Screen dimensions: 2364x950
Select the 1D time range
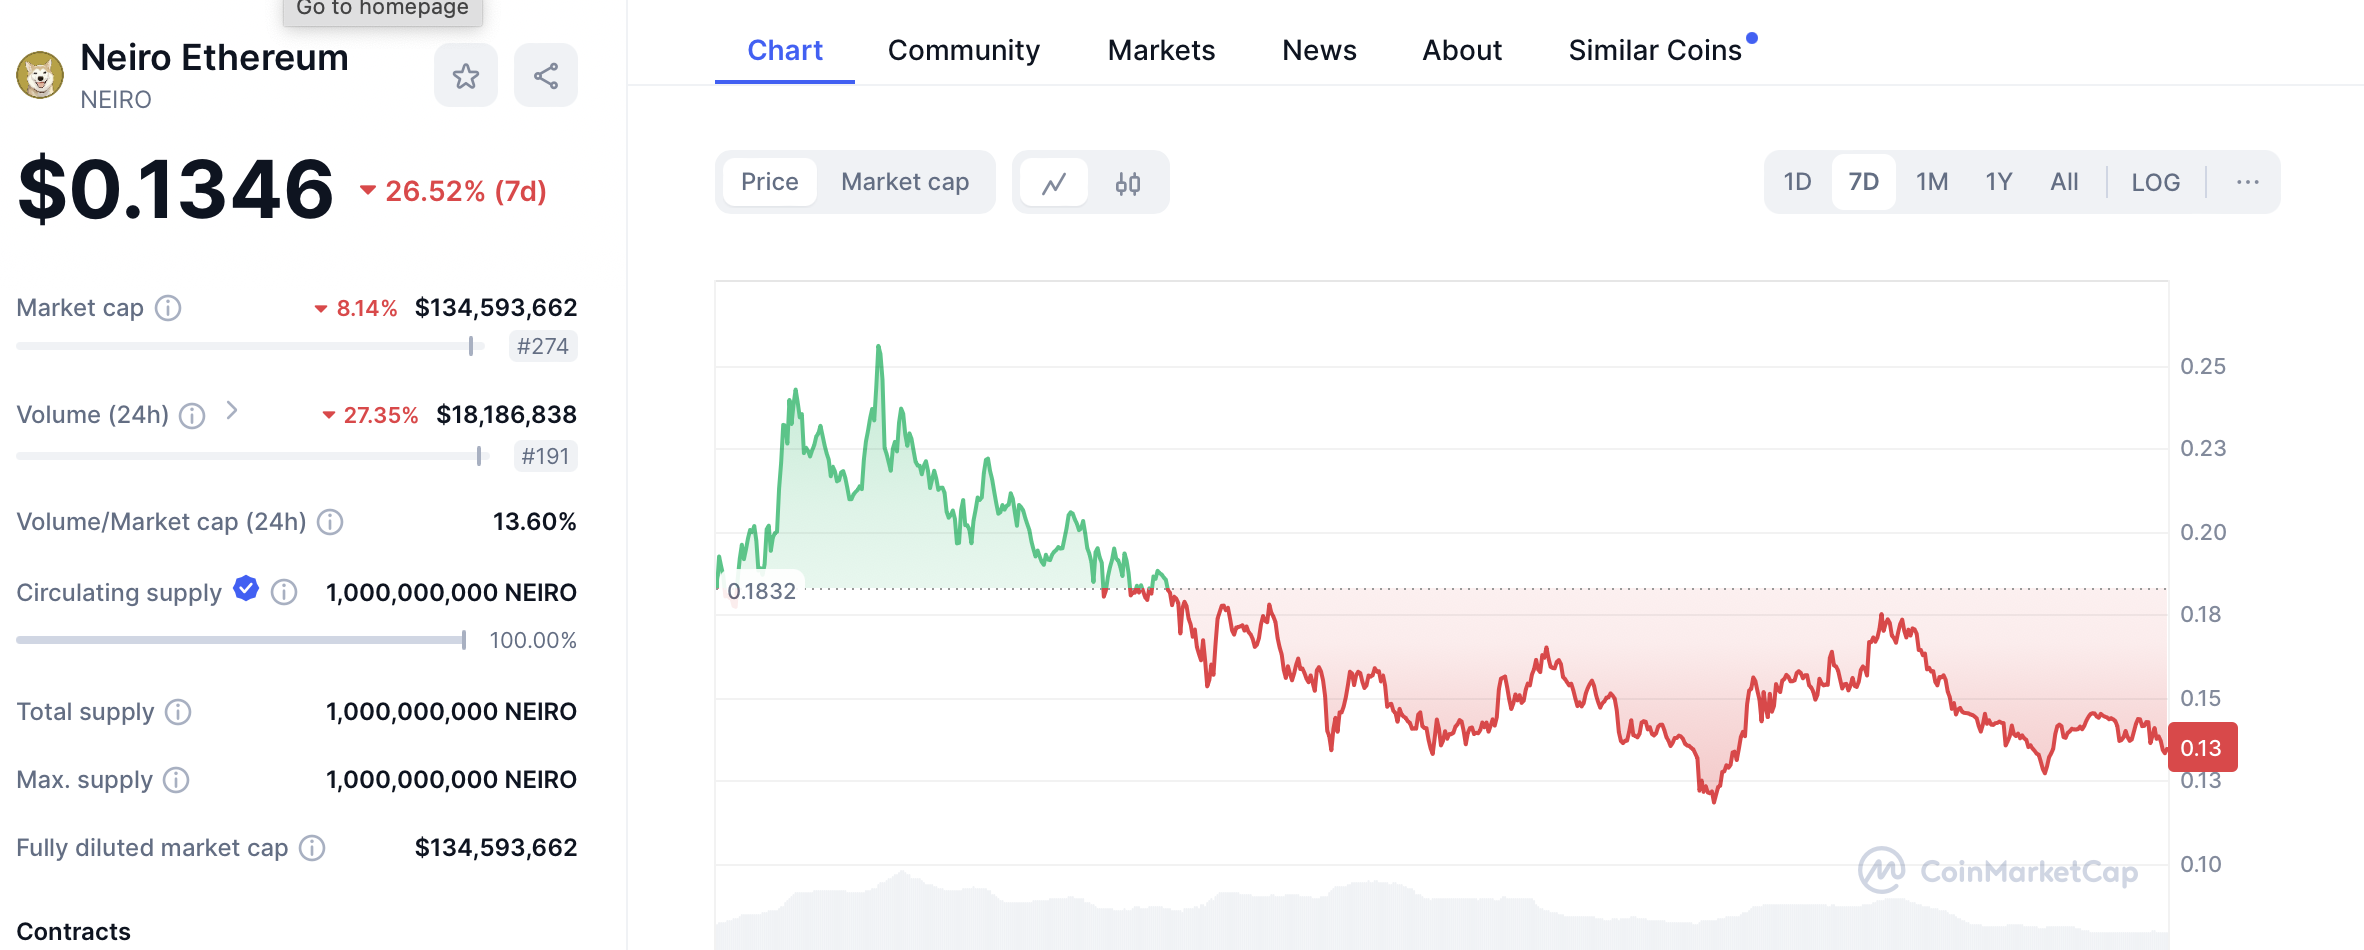(1797, 182)
